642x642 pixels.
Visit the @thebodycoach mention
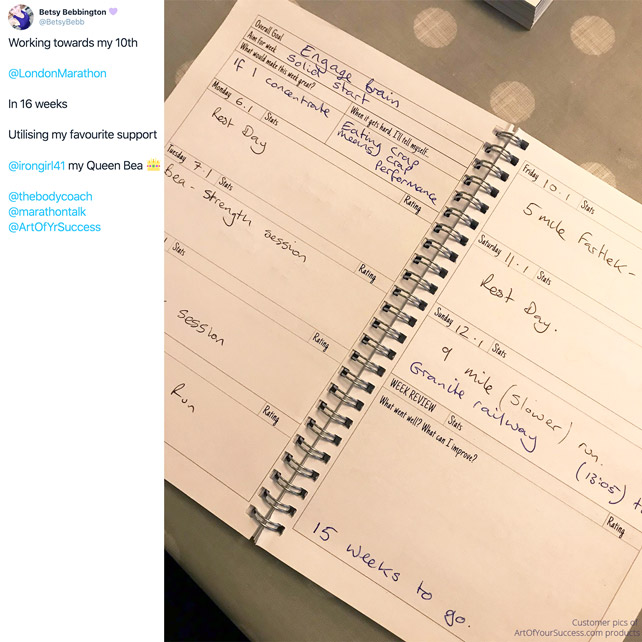click(50, 197)
